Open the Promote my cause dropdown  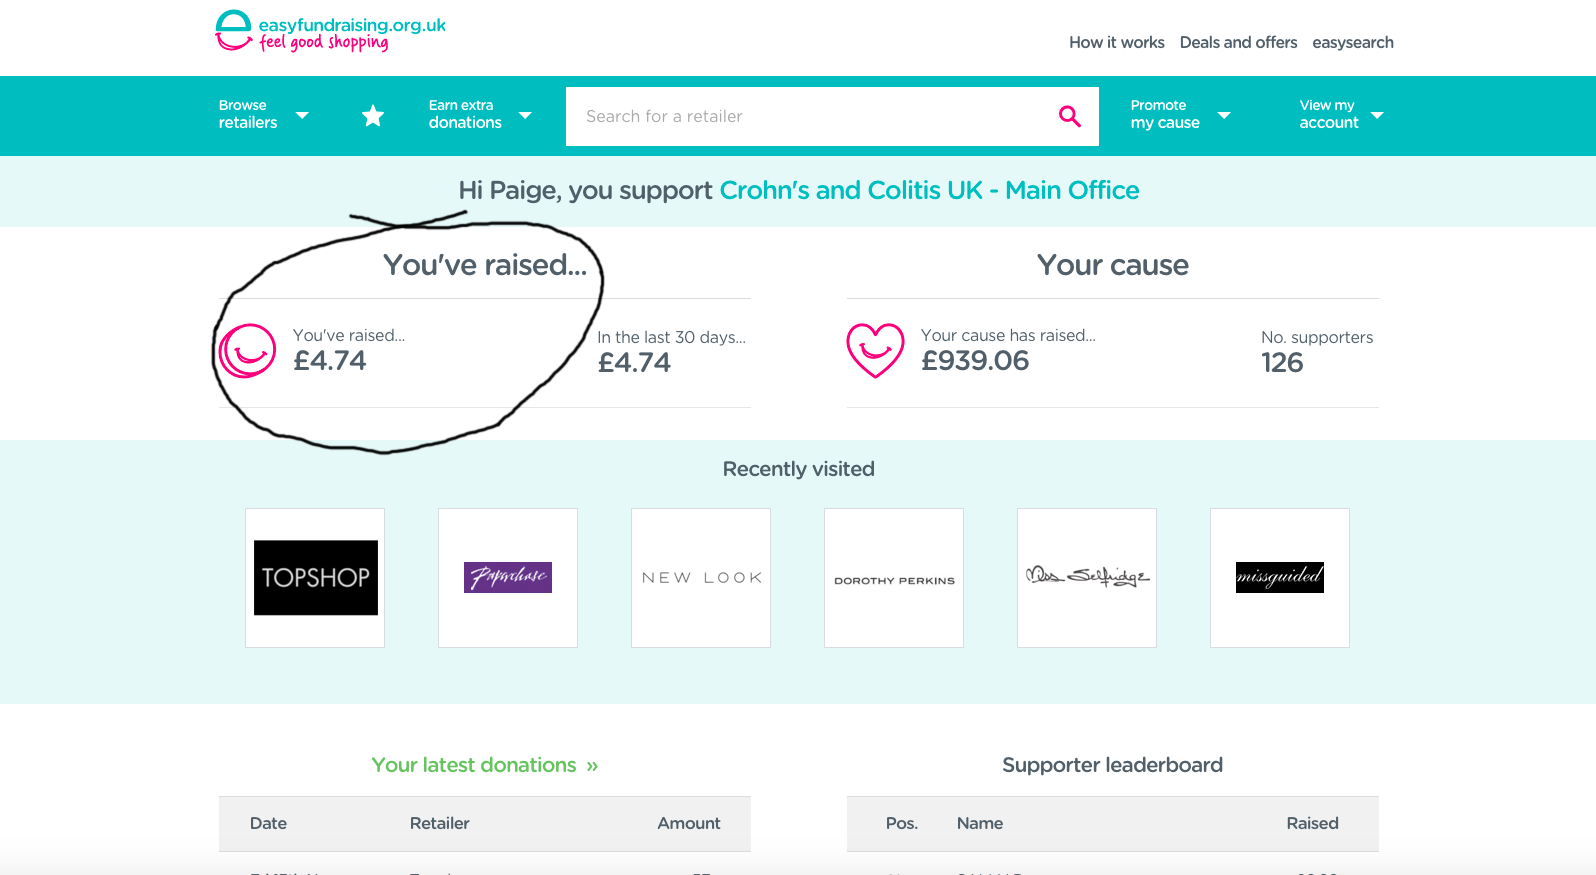[x=1179, y=115]
